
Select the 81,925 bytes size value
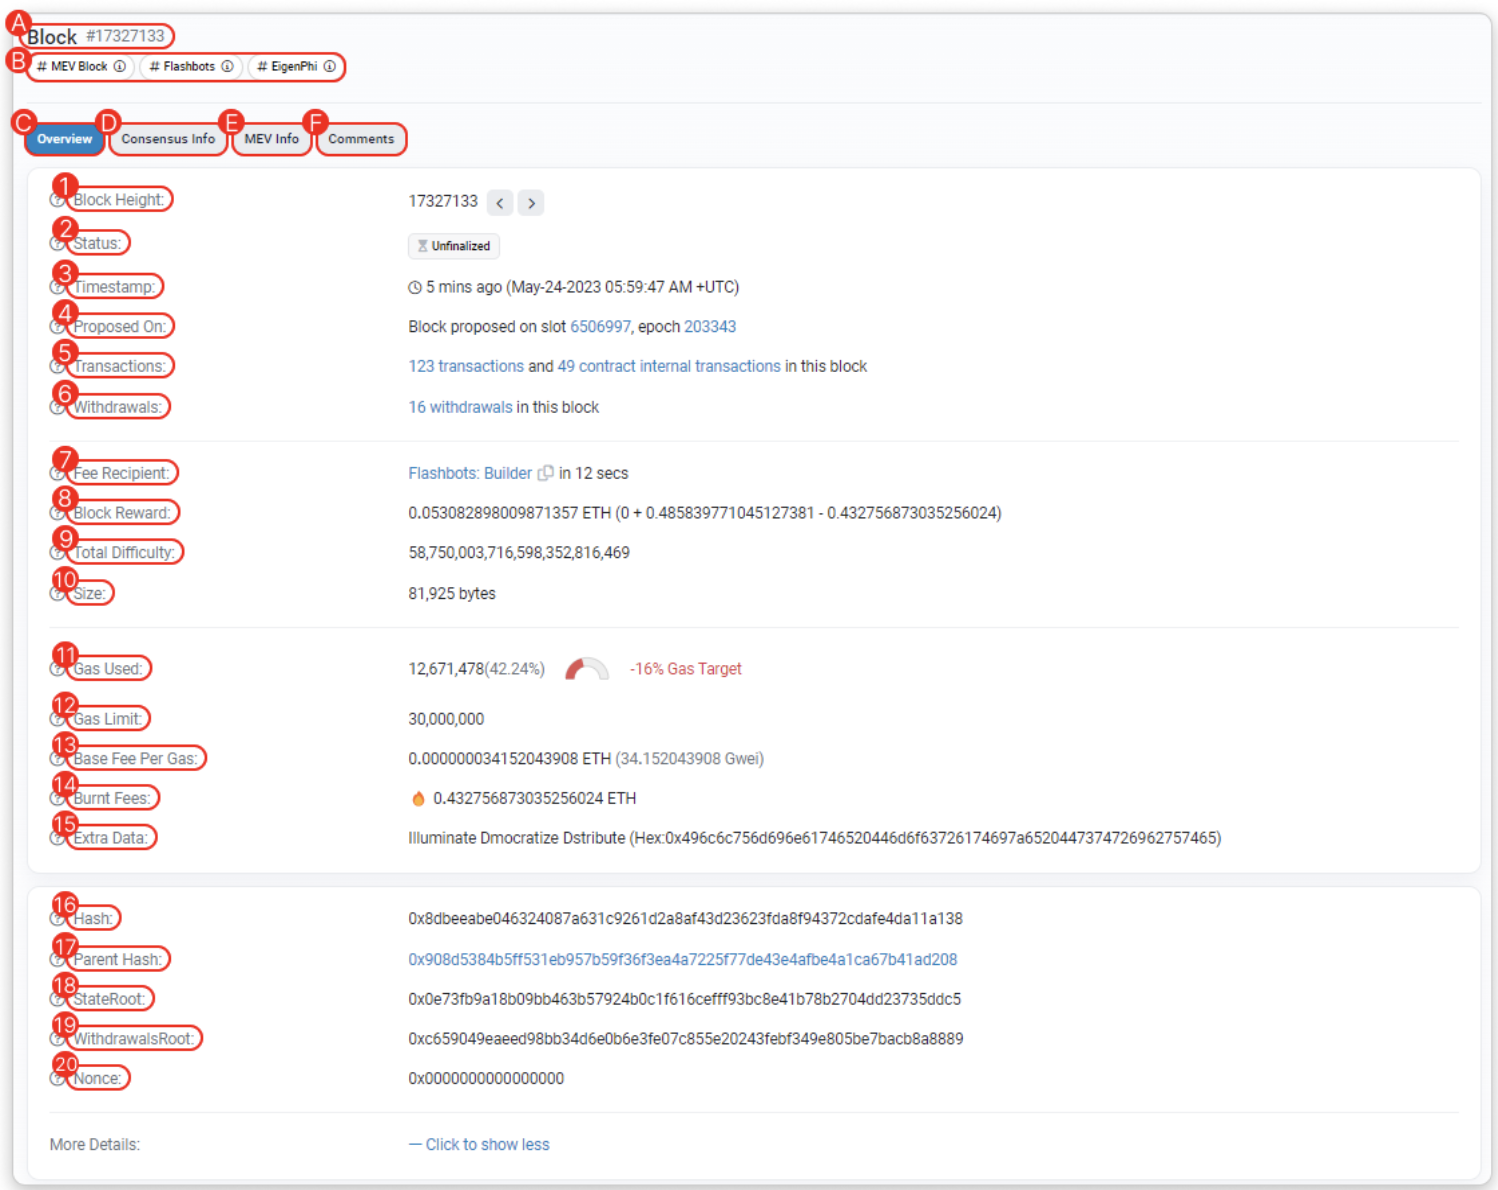(452, 593)
